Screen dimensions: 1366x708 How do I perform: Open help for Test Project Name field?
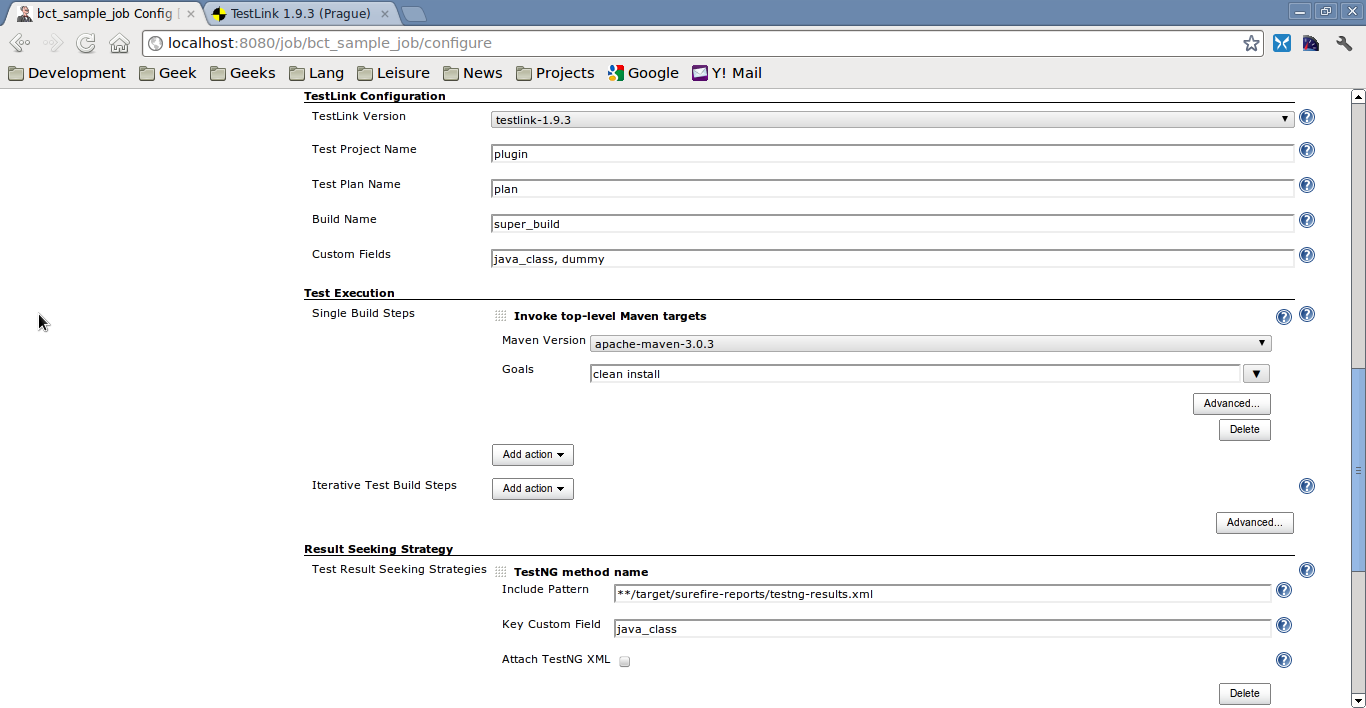pyautogui.click(x=1306, y=151)
